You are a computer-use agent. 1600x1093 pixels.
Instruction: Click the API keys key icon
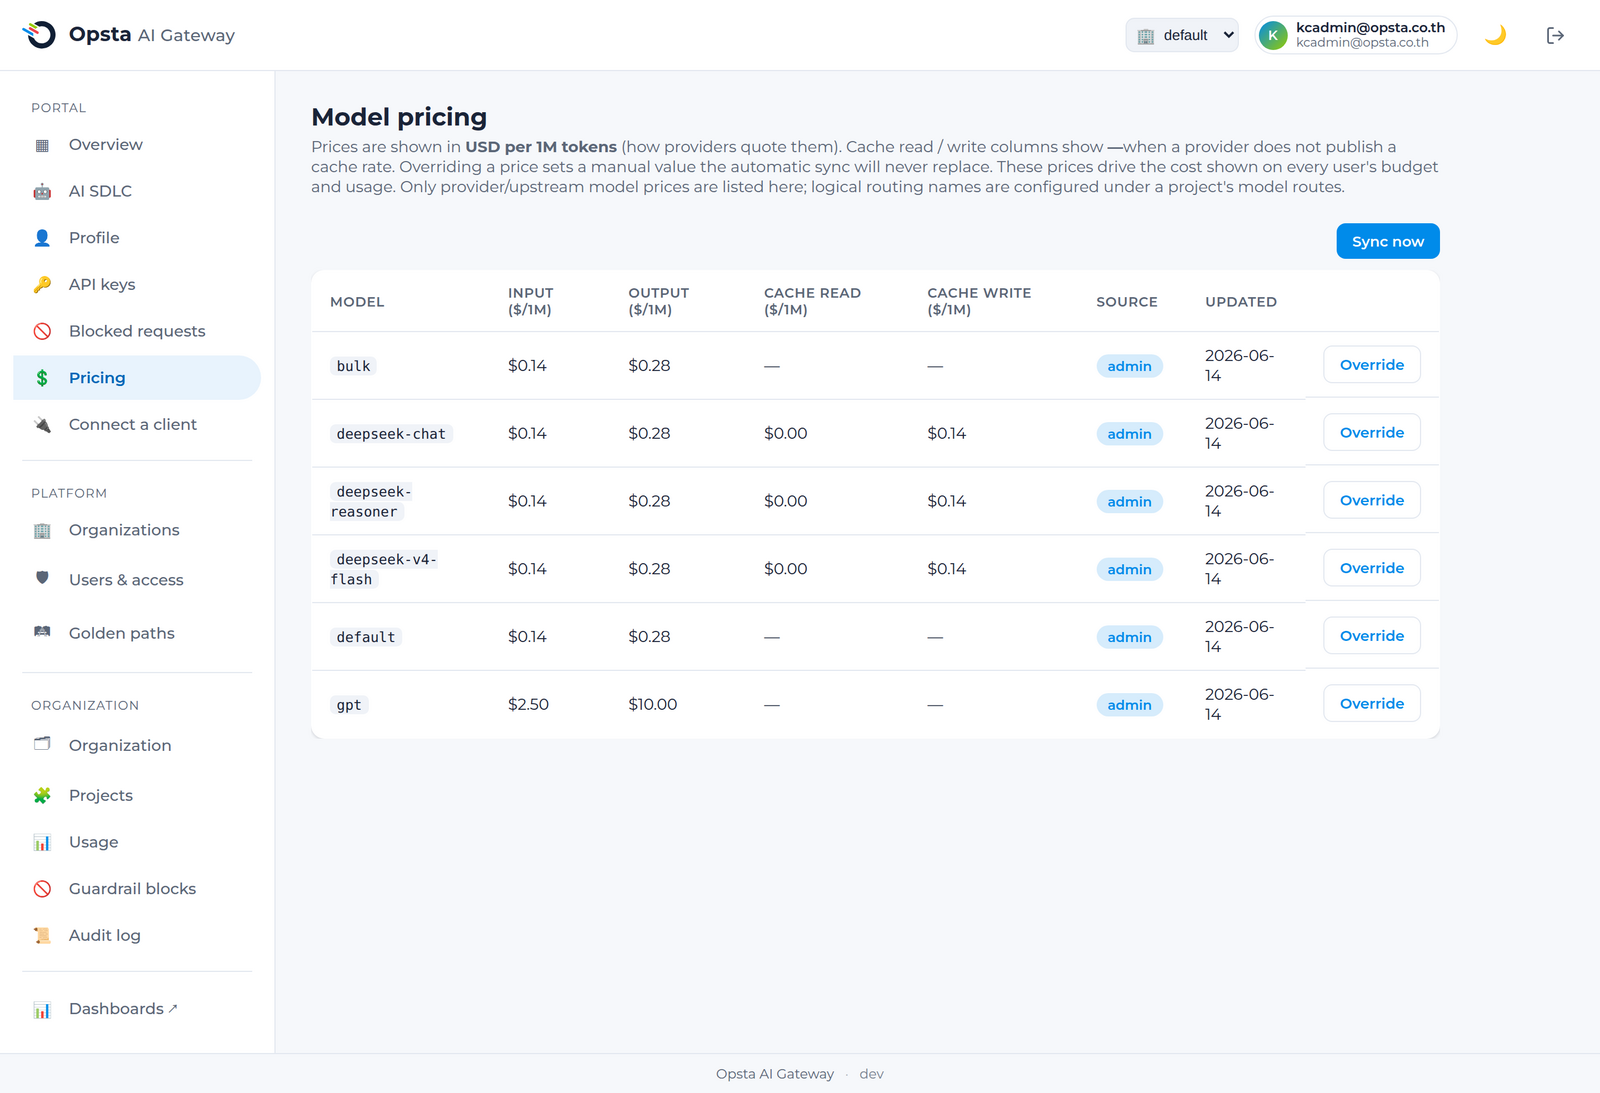pos(42,285)
